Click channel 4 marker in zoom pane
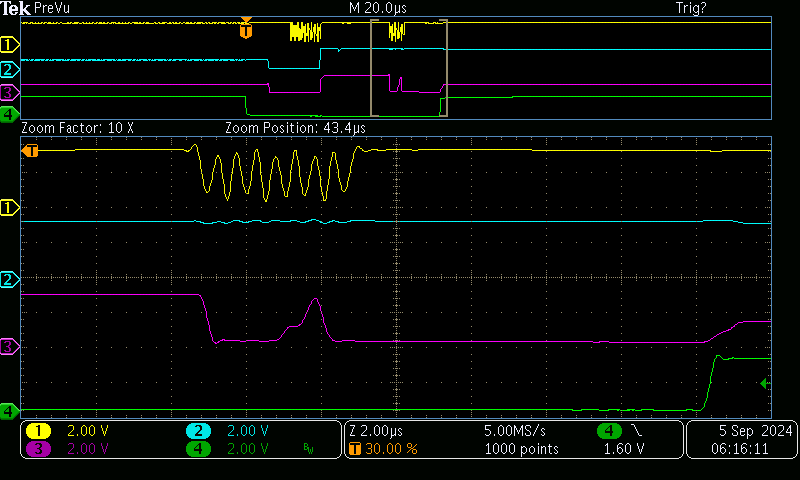The height and width of the screenshot is (480, 800). [9, 411]
